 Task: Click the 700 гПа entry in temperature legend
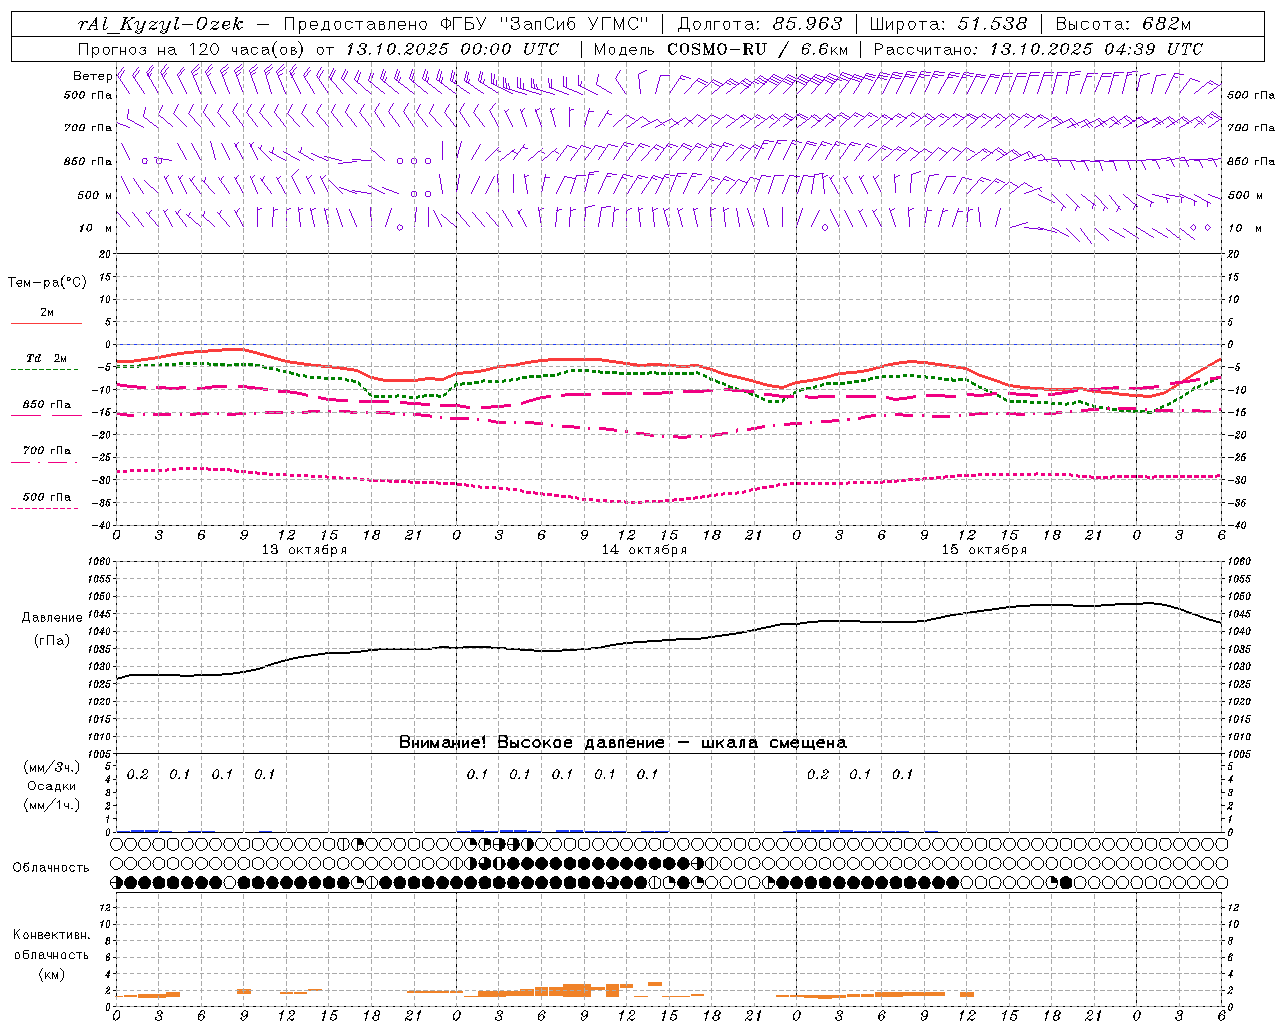47,450
